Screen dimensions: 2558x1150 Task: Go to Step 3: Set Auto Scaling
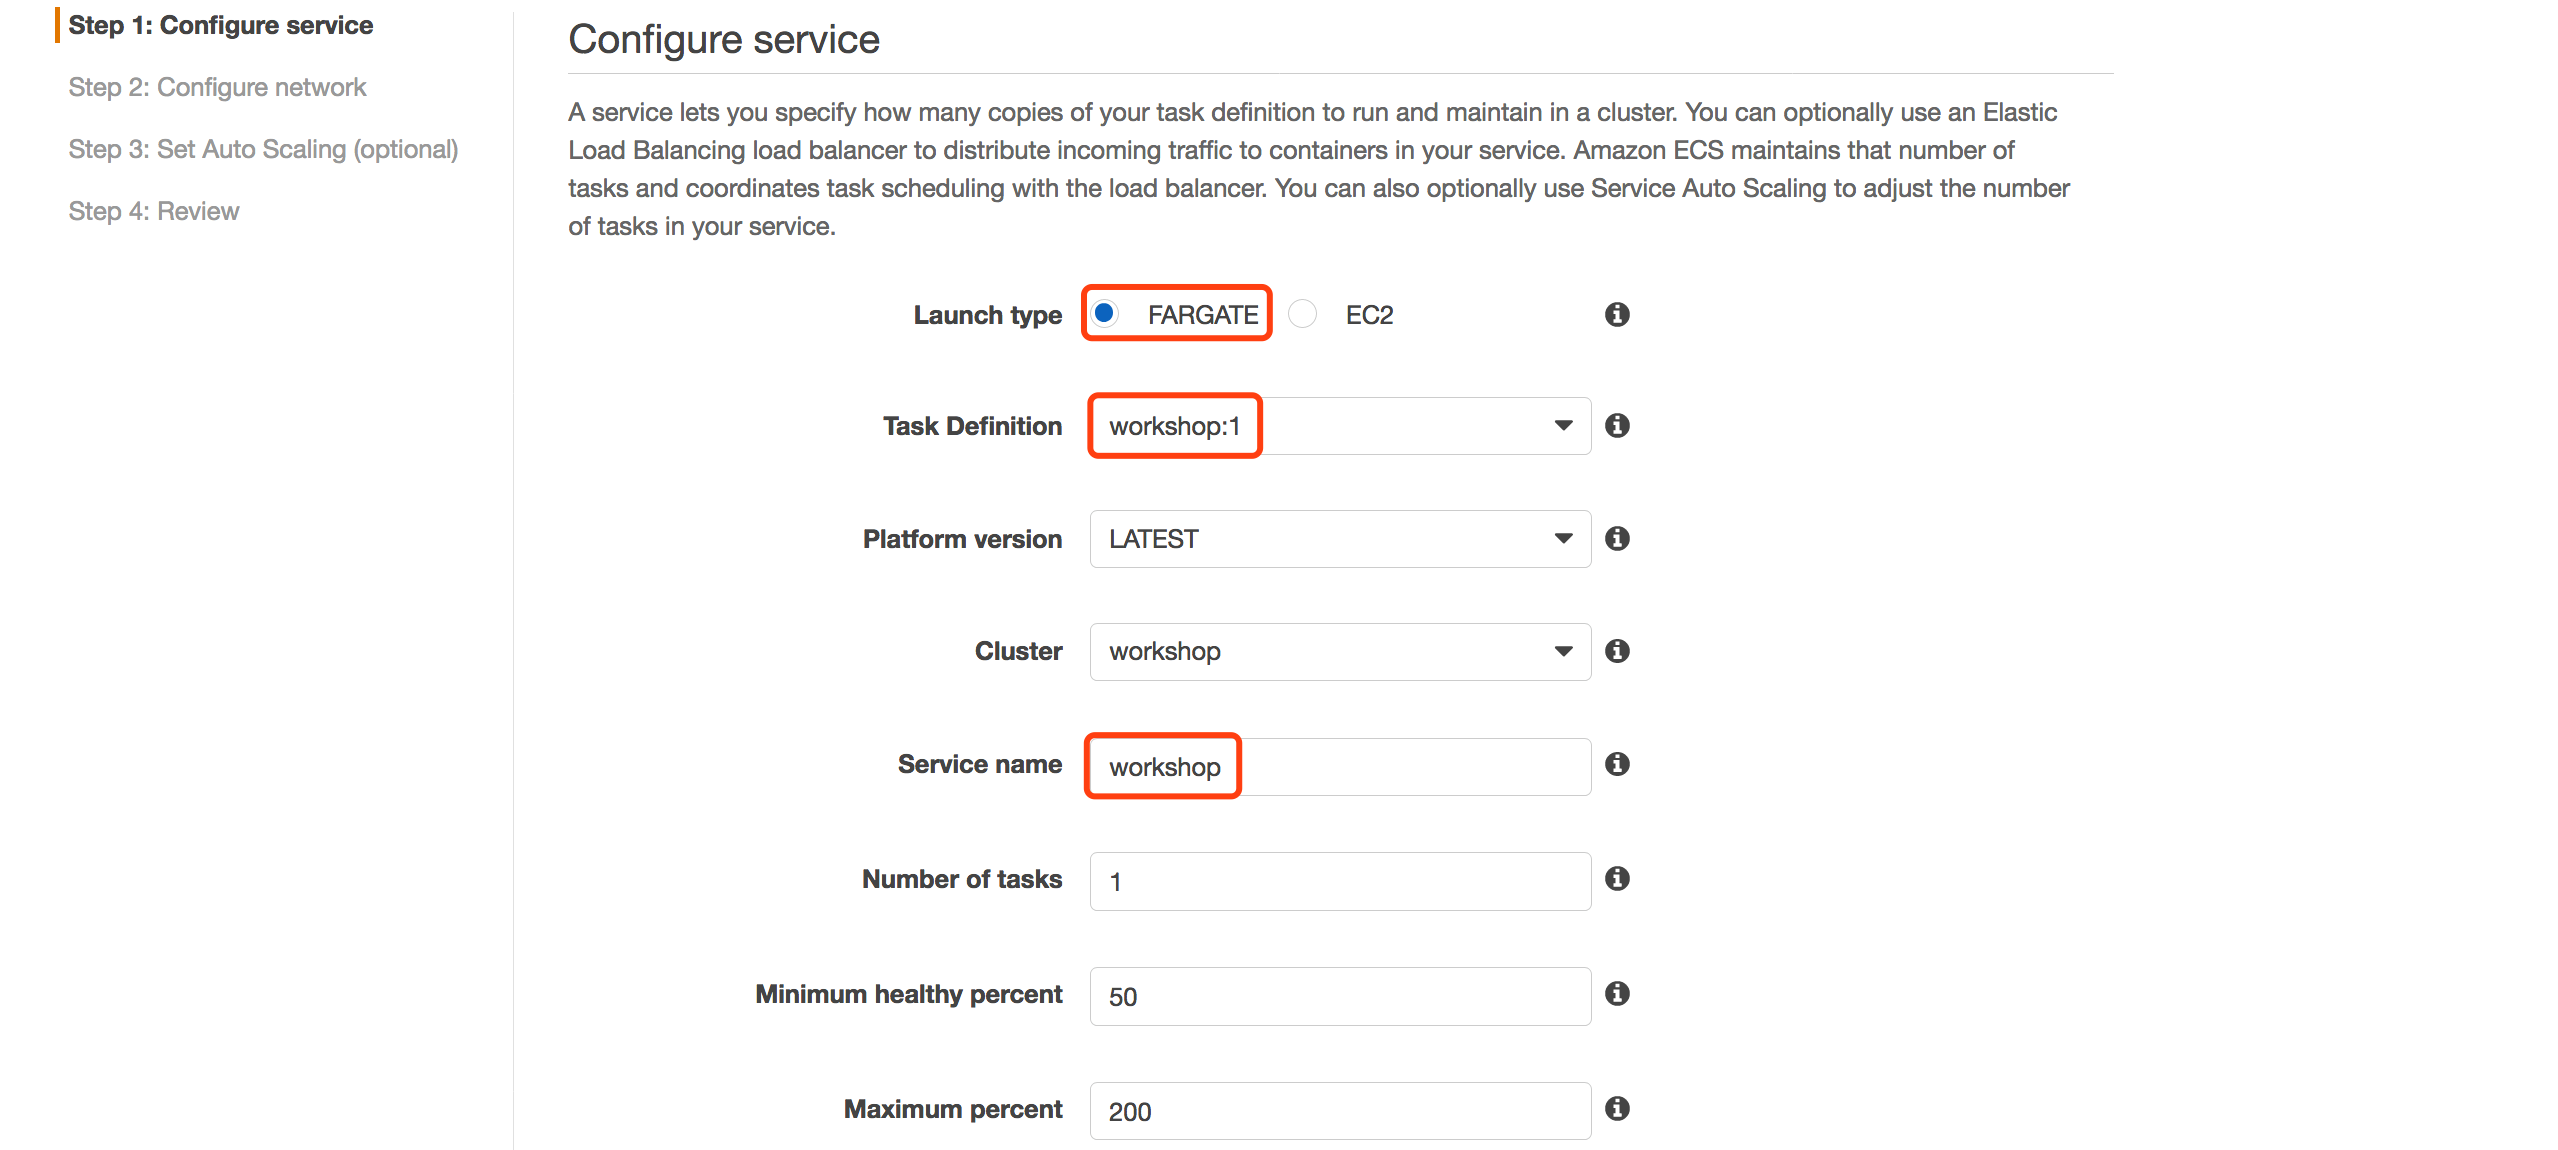(x=263, y=149)
